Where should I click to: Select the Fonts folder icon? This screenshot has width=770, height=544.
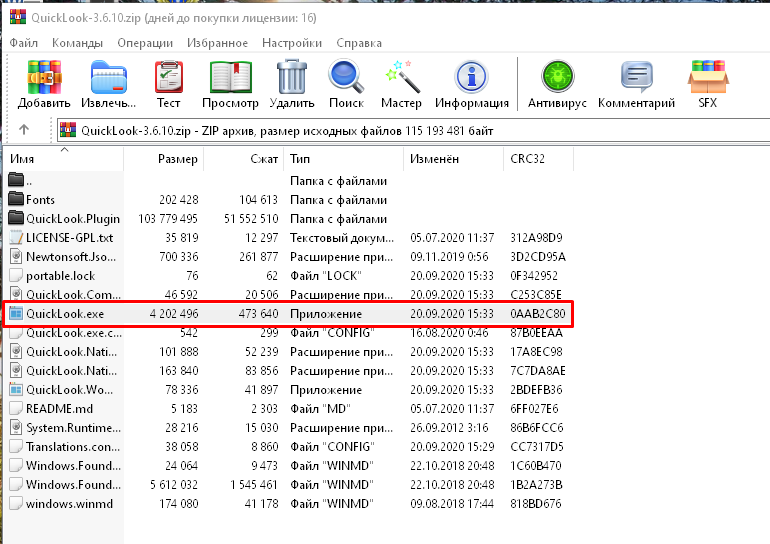click(x=16, y=199)
